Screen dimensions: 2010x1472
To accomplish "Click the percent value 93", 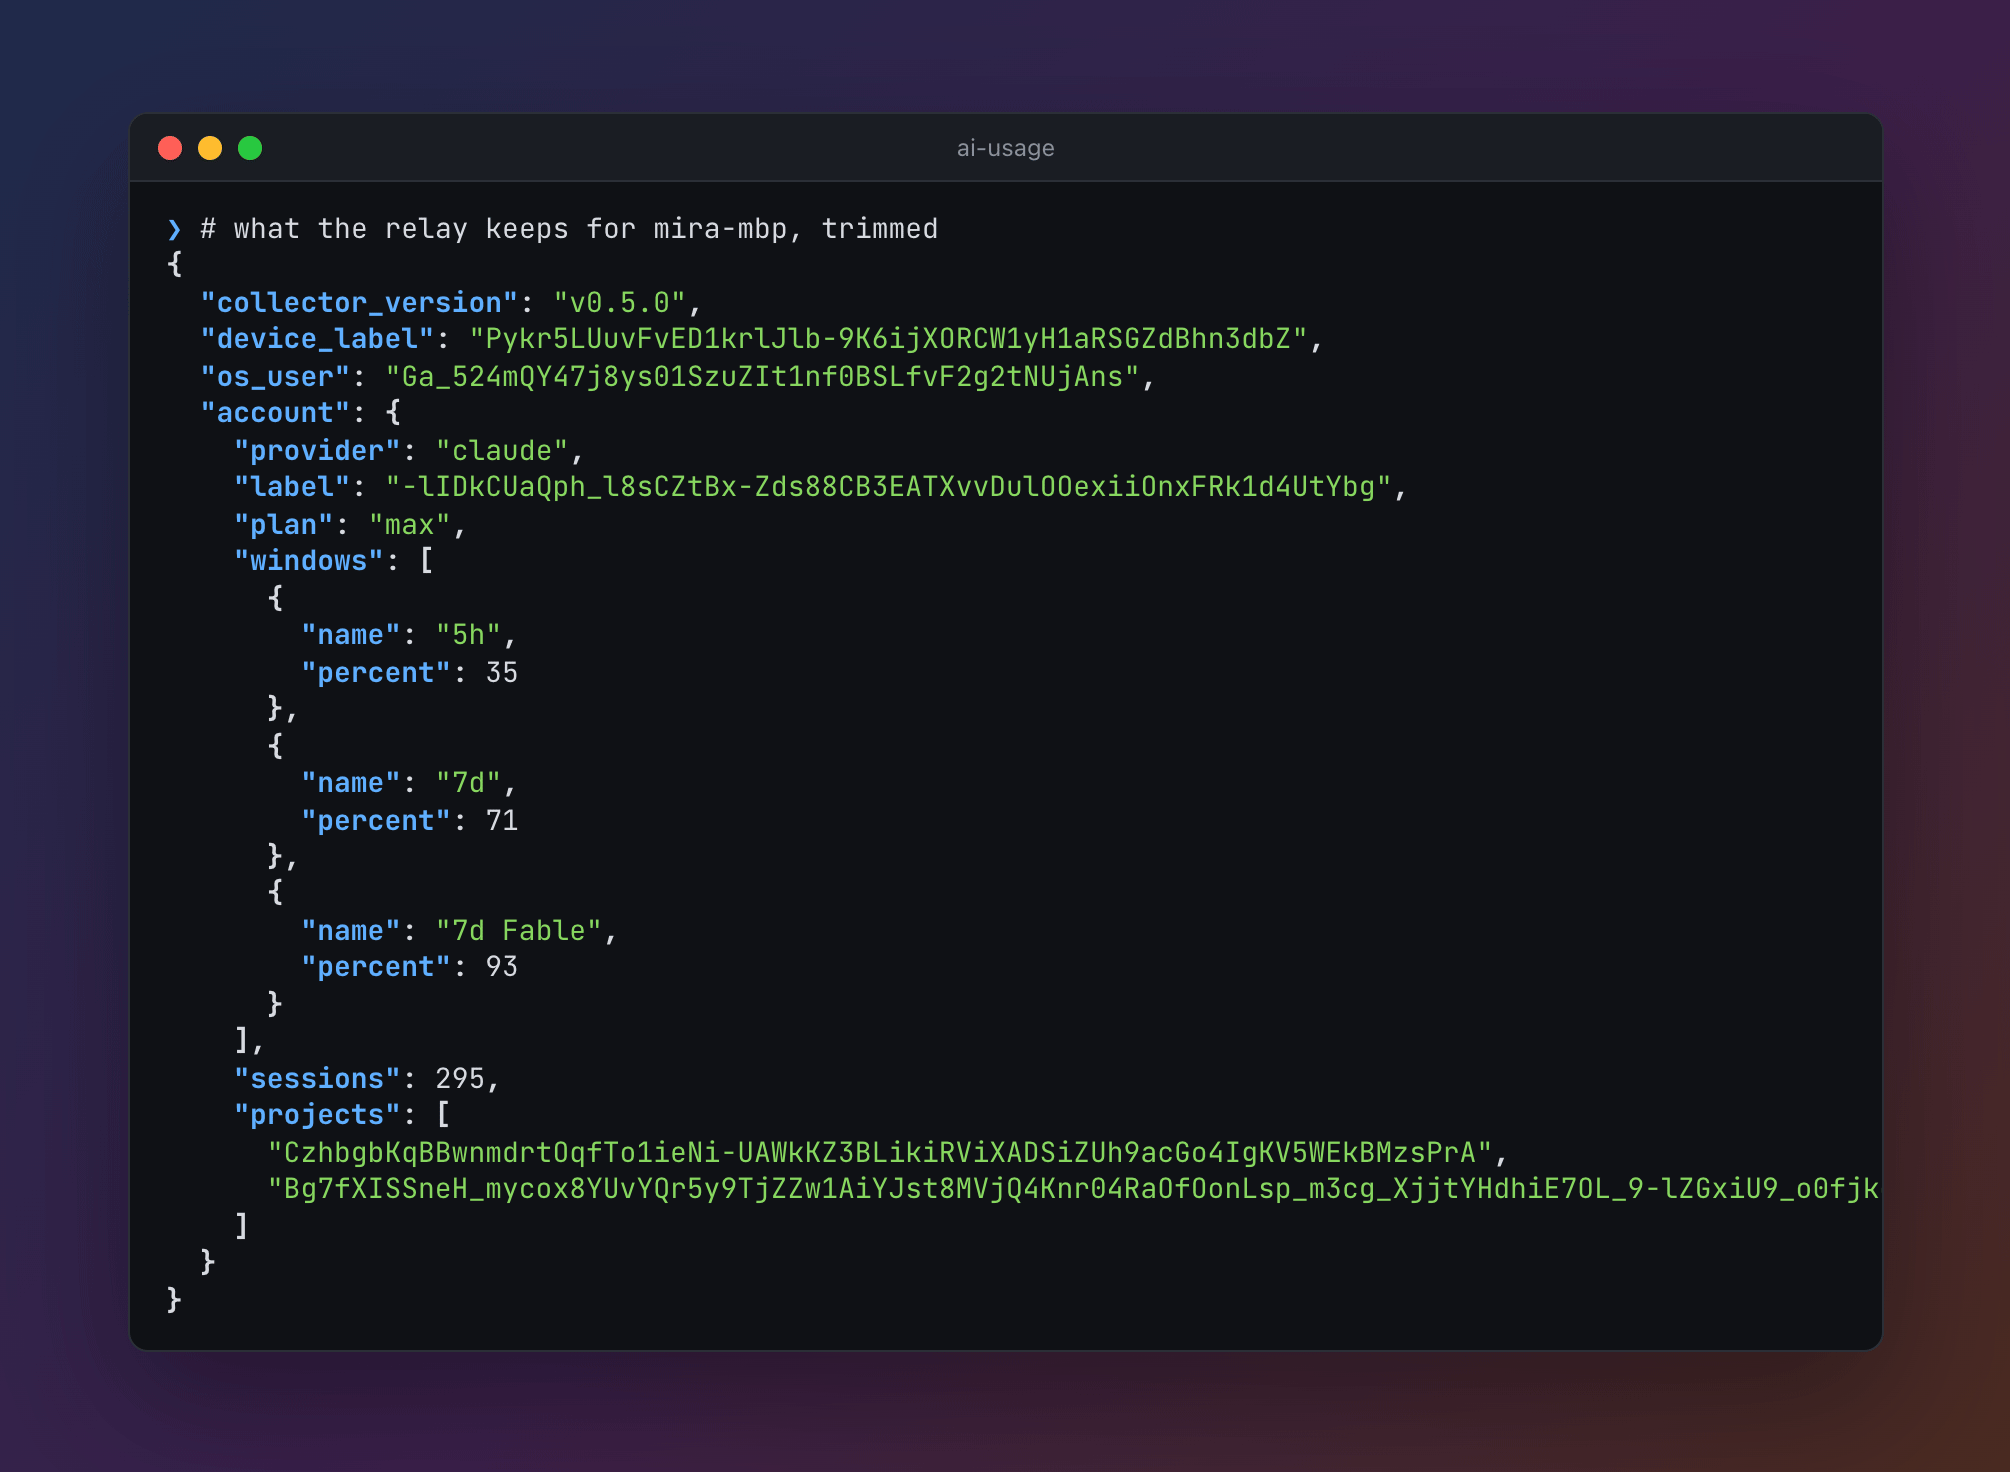I will pos(502,967).
